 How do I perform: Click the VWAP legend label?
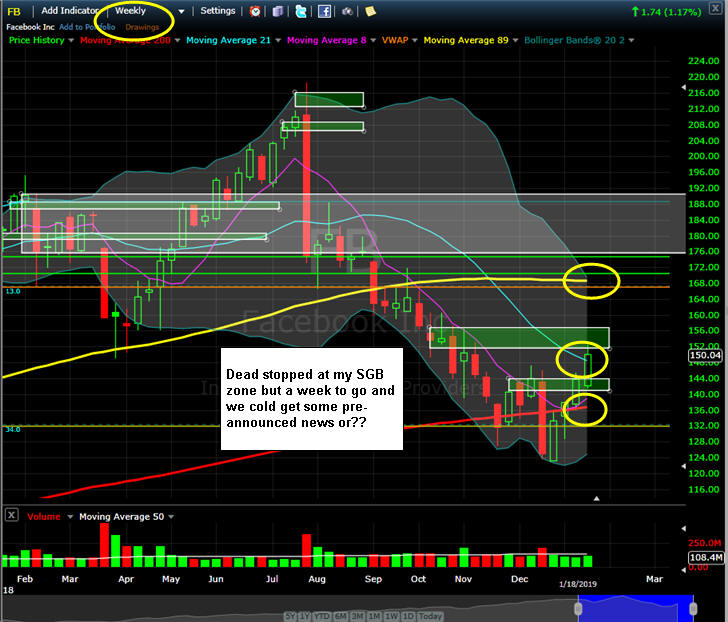395,40
